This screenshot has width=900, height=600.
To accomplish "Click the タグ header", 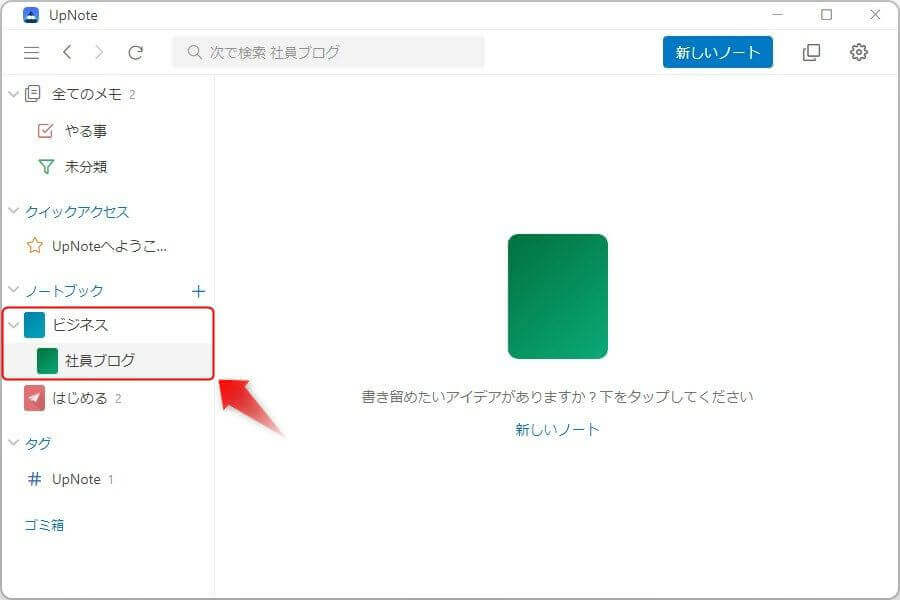I will point(38,443).
